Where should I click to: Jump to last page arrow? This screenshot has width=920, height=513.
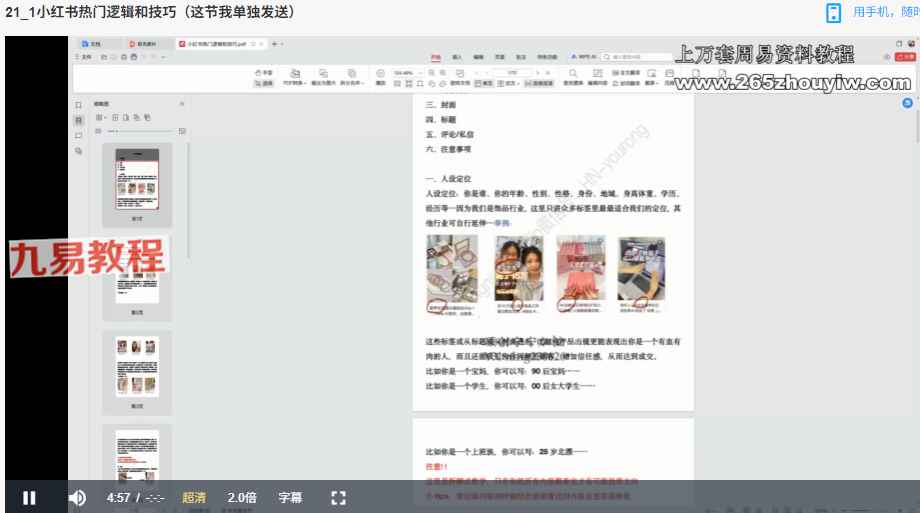pyautogui.click(x=548, y=73)
